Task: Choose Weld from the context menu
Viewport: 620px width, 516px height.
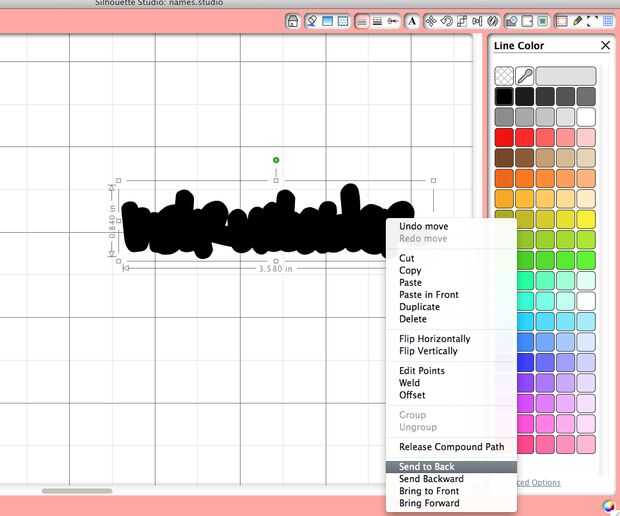Action: pyautogui.click(x=409, y=383)
